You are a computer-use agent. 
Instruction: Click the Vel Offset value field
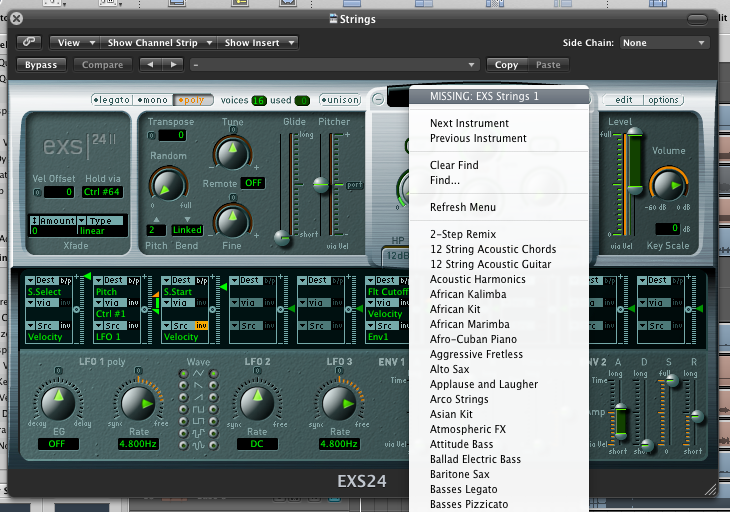click(x=59, y=192)
